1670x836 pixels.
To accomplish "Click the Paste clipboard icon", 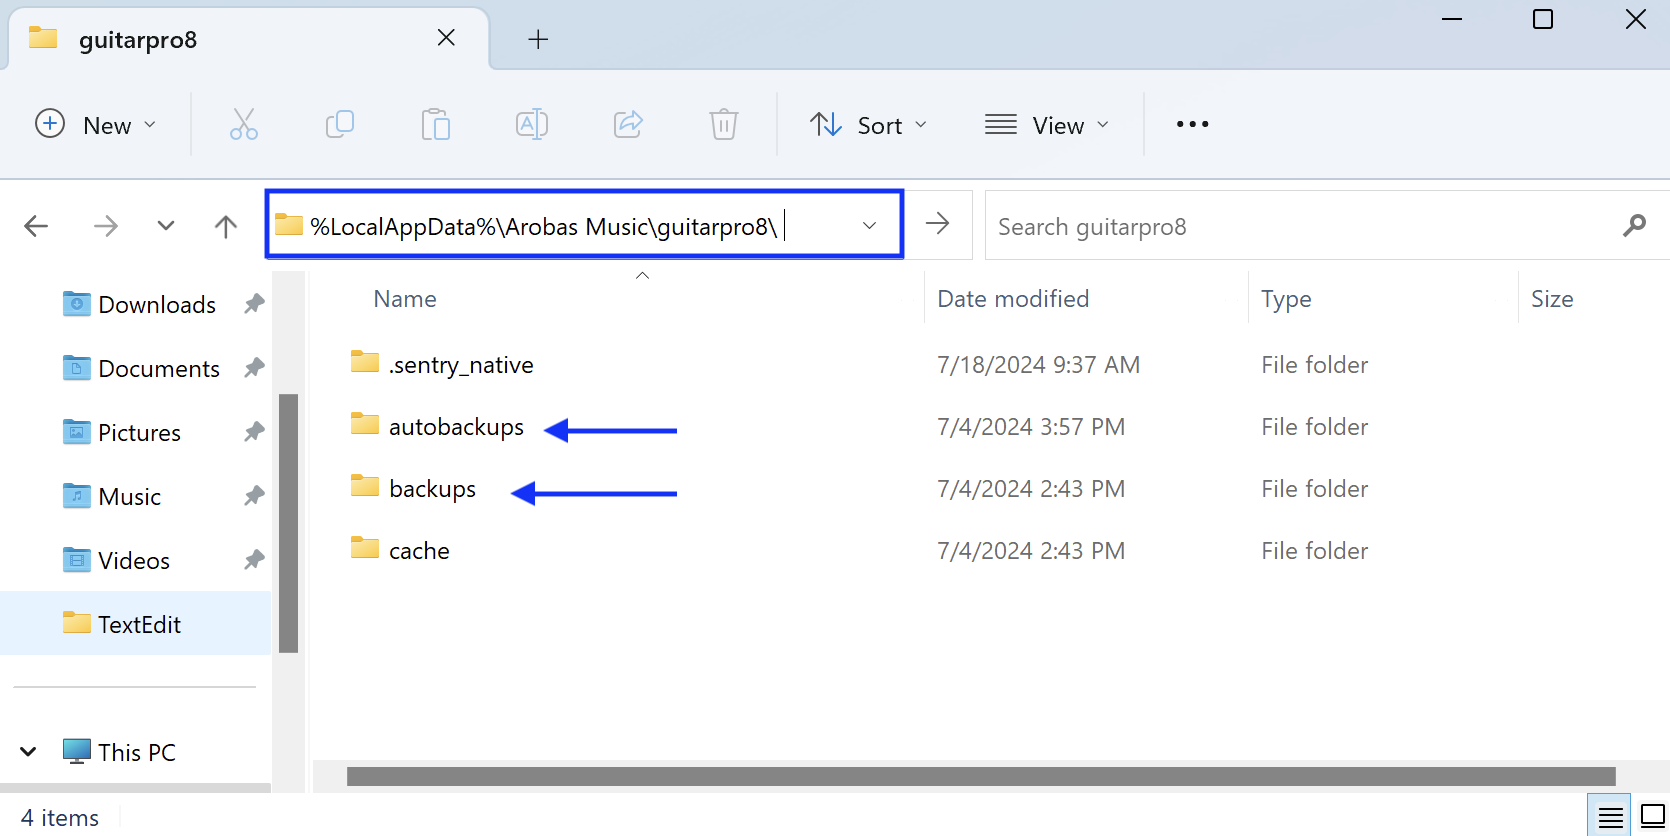I will 436,124.
